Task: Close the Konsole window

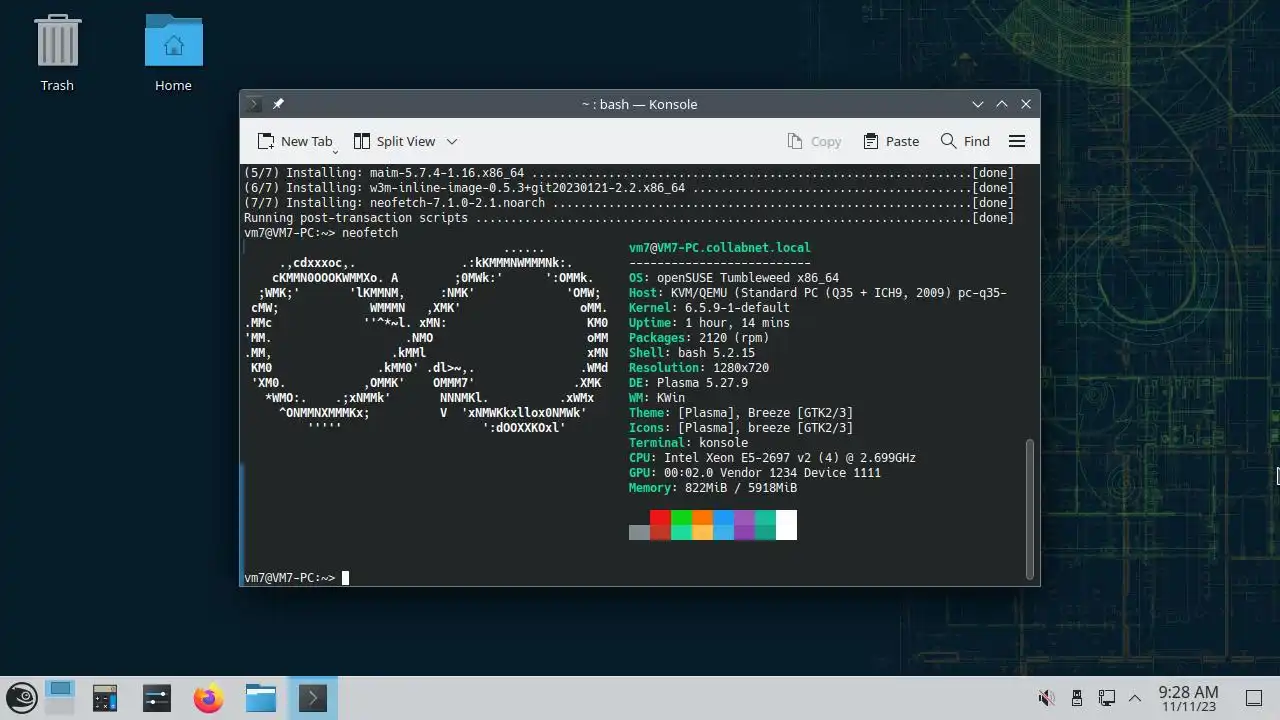Action: (x=1026, y=104)
